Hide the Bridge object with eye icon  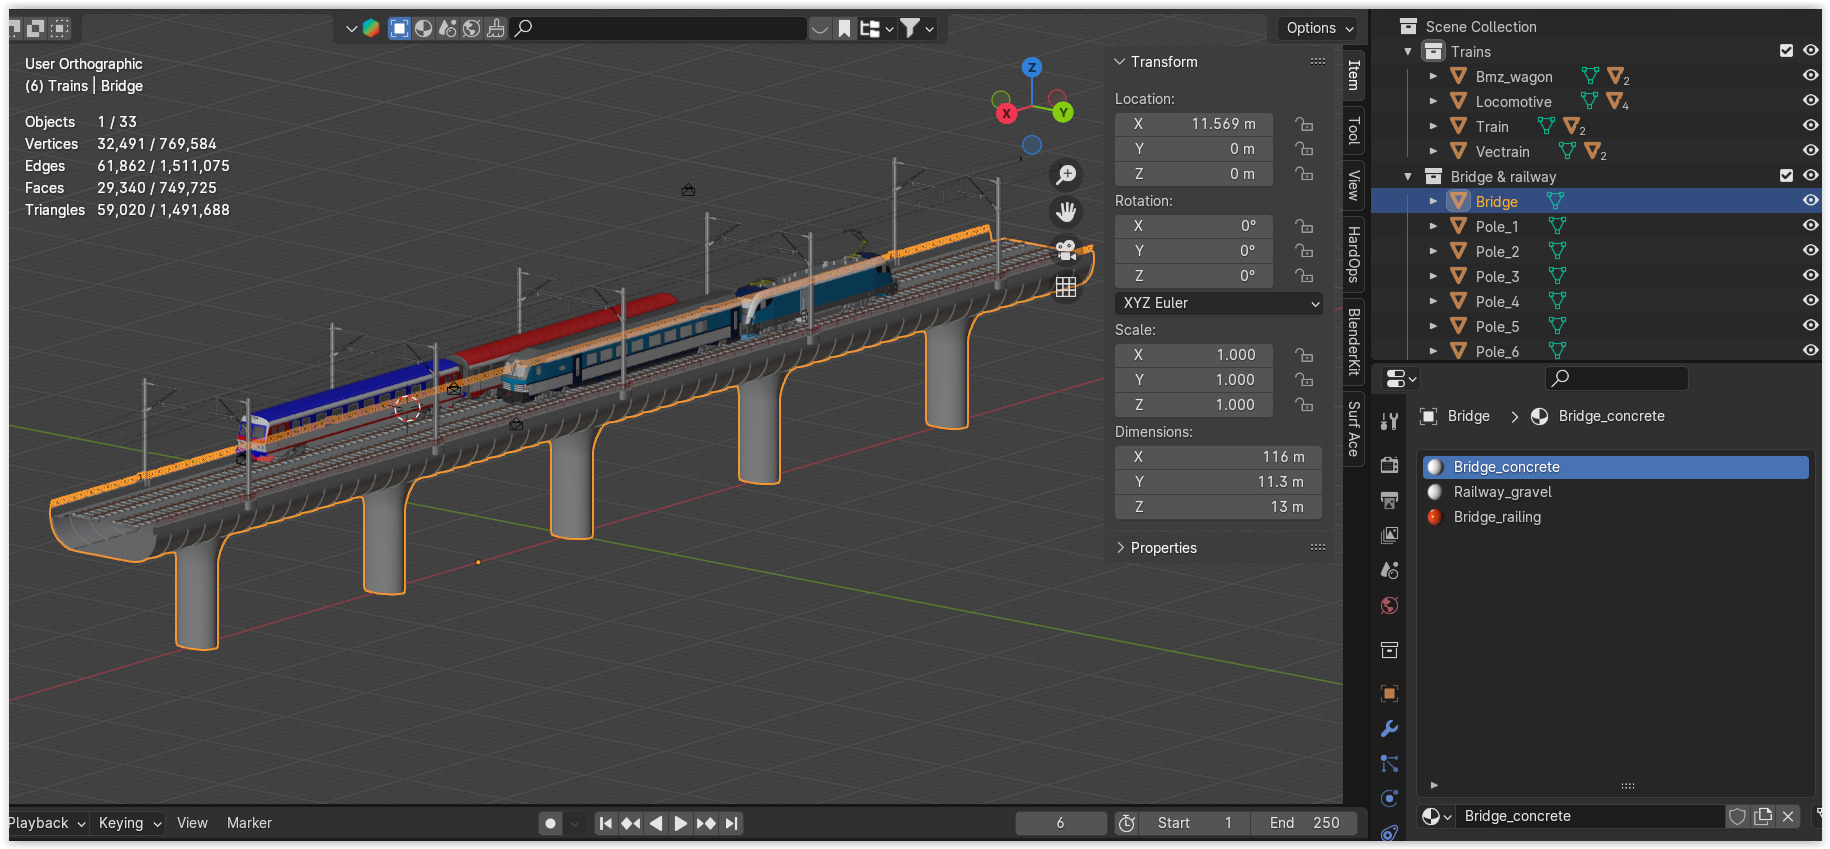(1810, 201)
